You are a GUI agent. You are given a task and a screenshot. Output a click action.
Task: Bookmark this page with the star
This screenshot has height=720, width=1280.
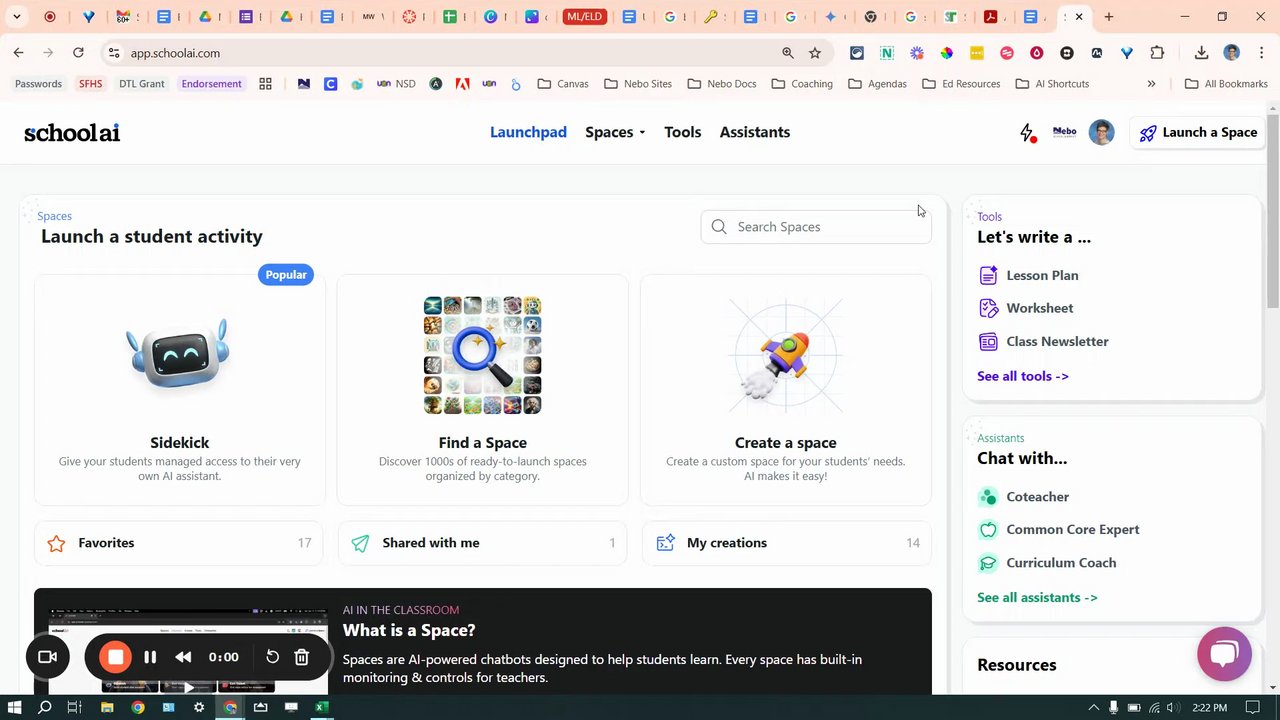click(x=815, y=53)
